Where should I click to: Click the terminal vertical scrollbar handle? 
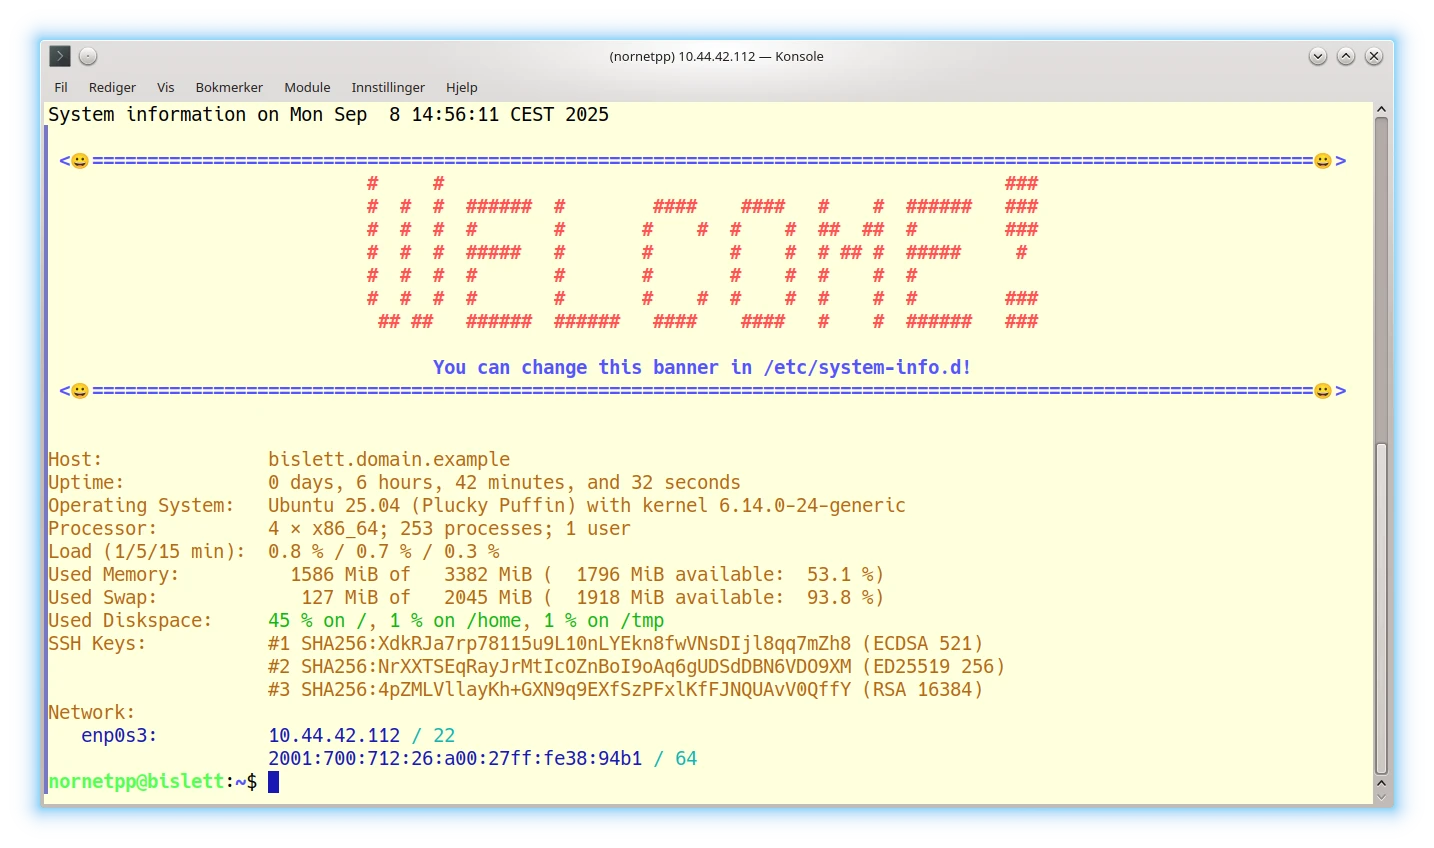pos(1381,610)
